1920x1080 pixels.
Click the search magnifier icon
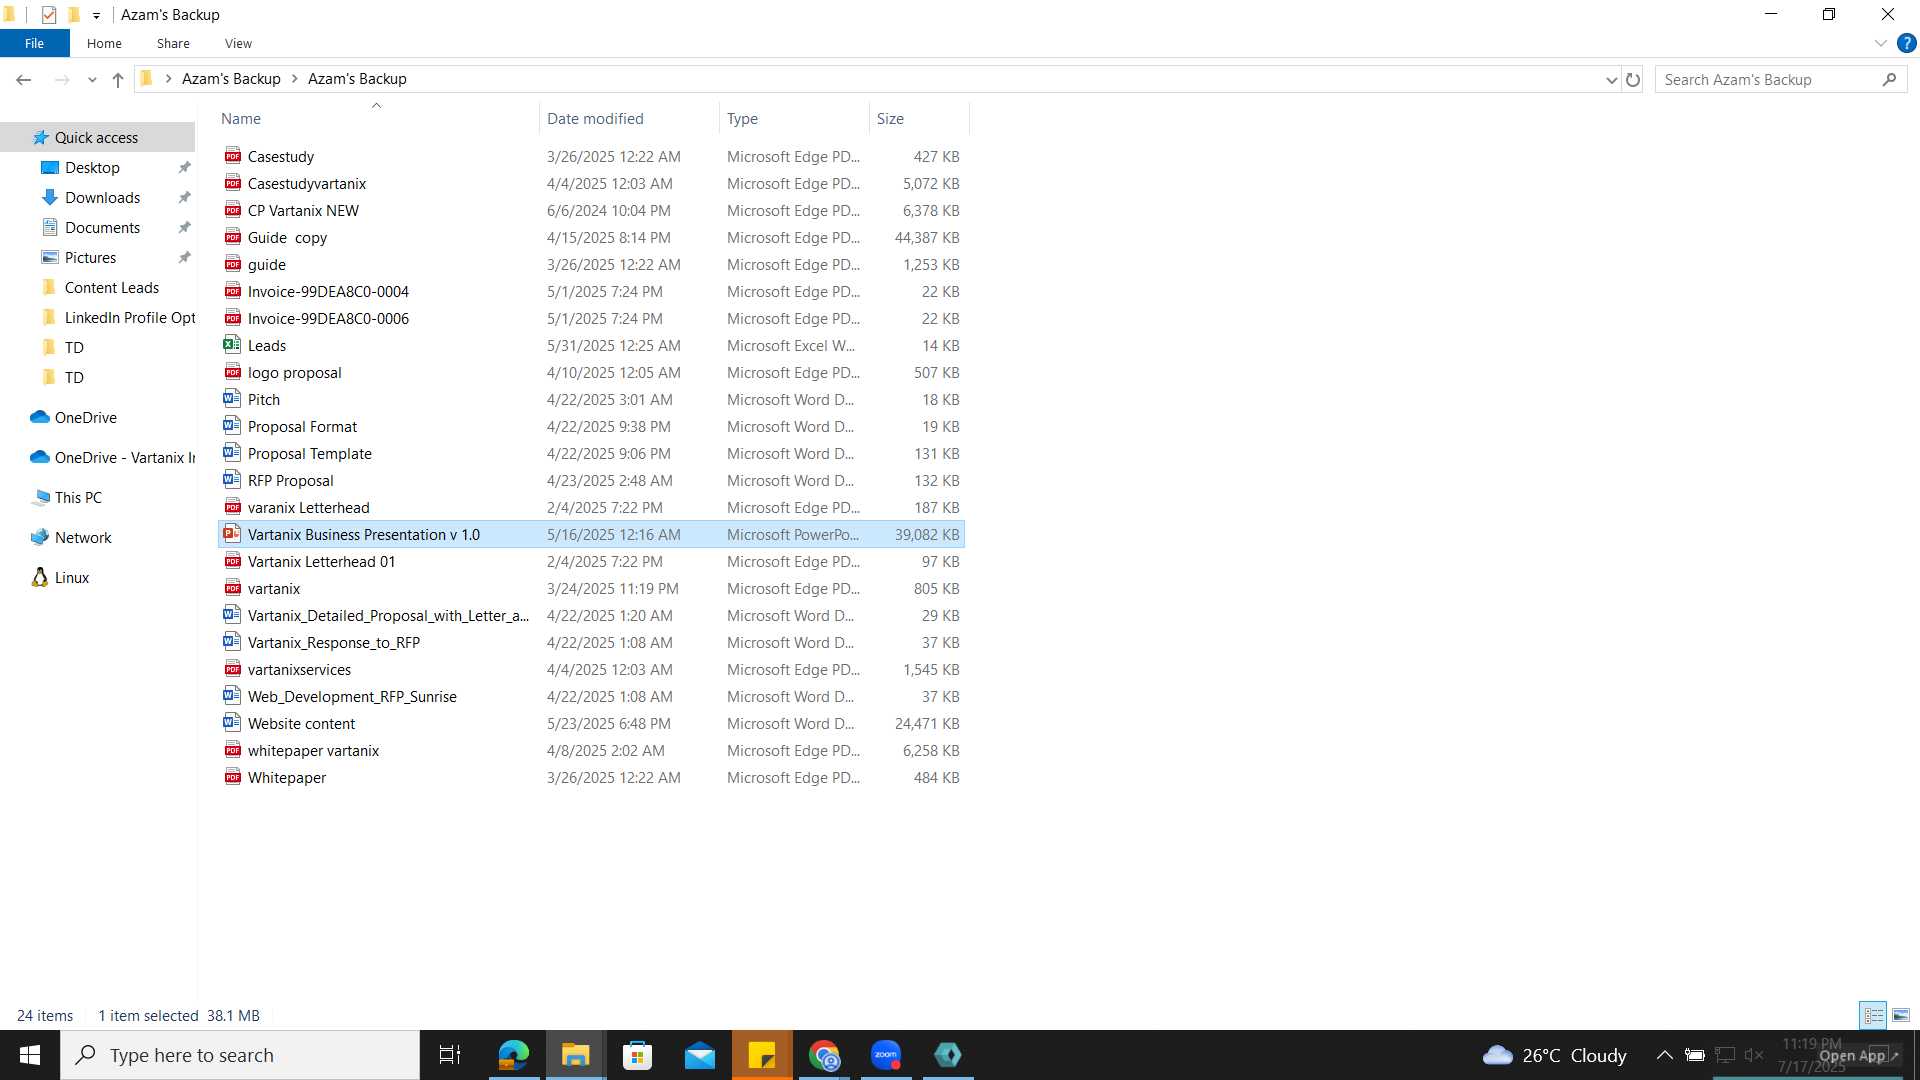click(1889, 80)
